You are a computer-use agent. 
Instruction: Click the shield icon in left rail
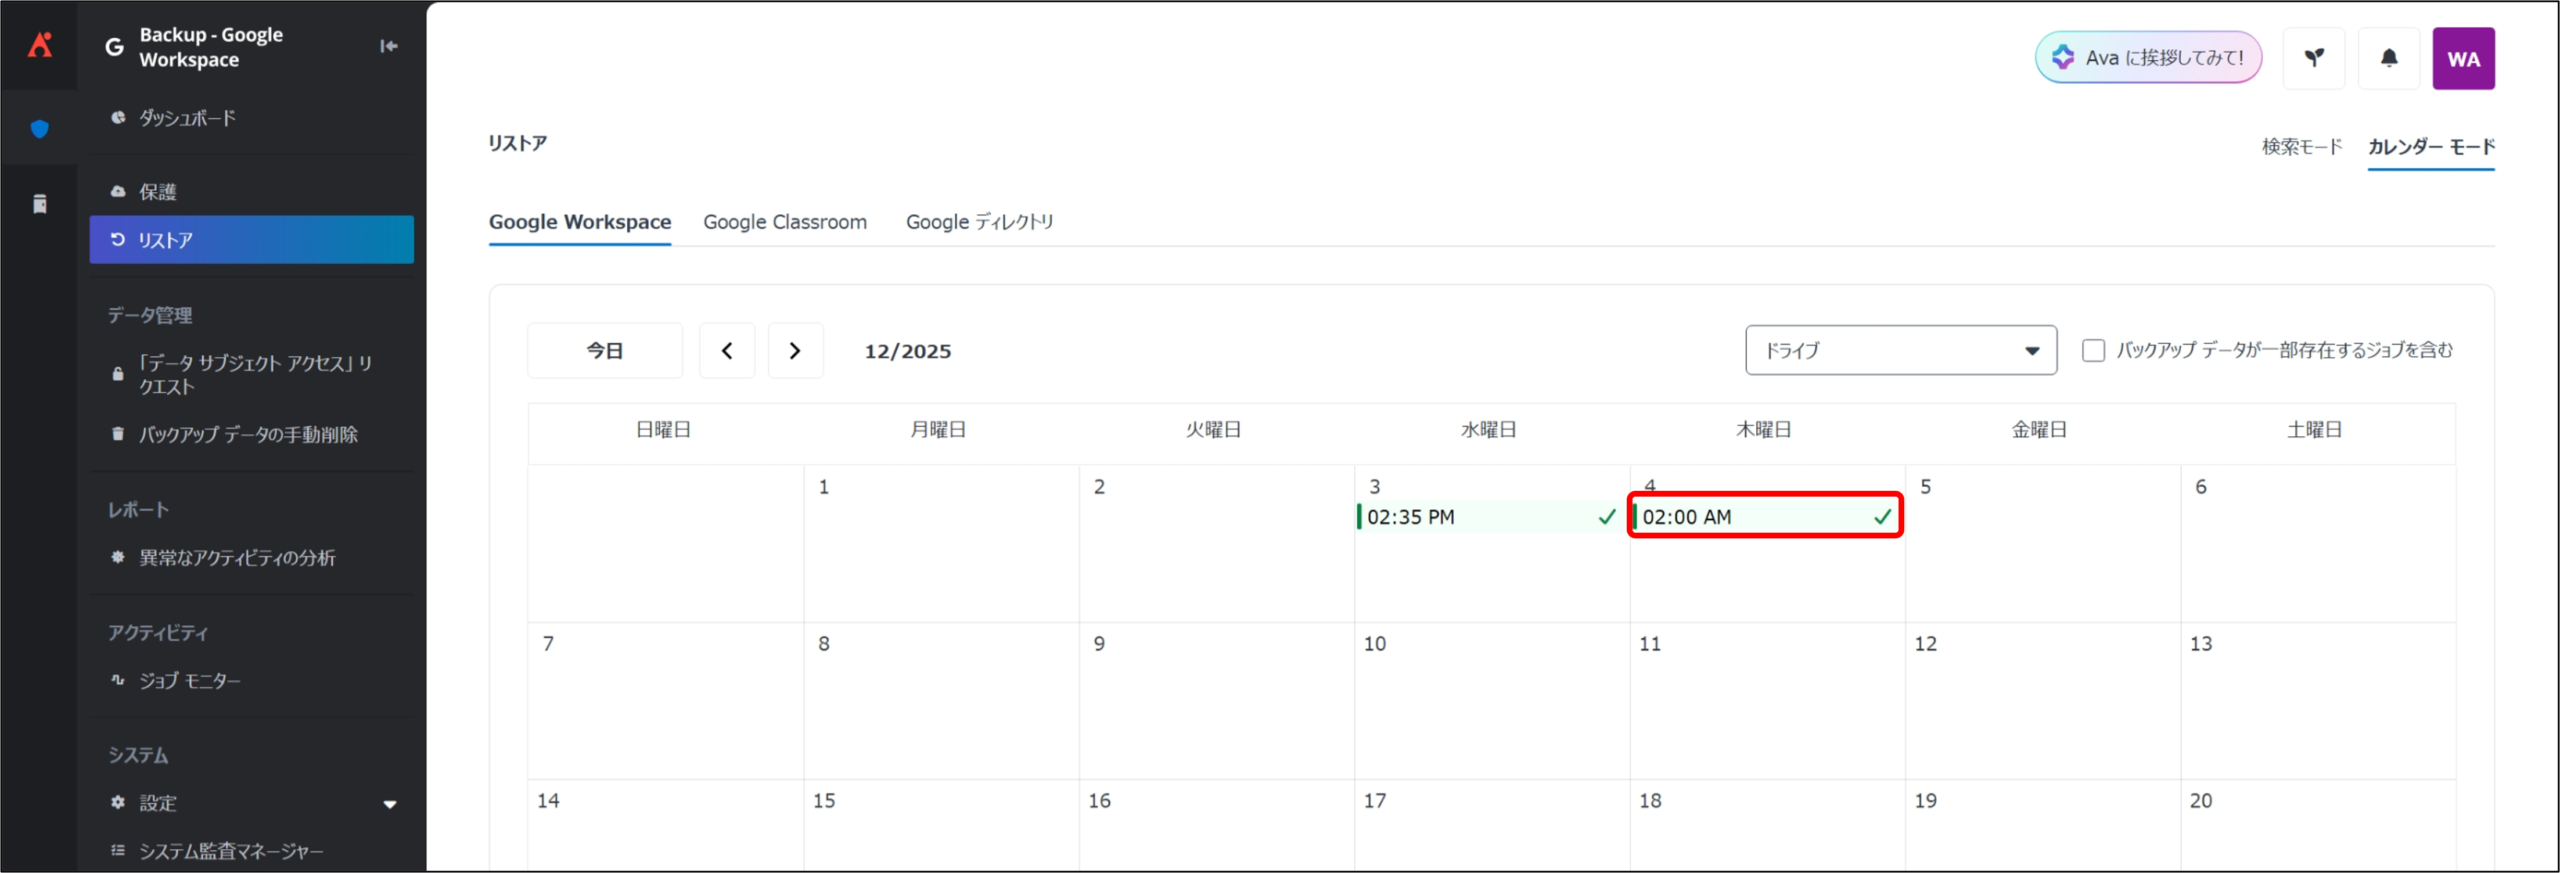click(40, 129)
